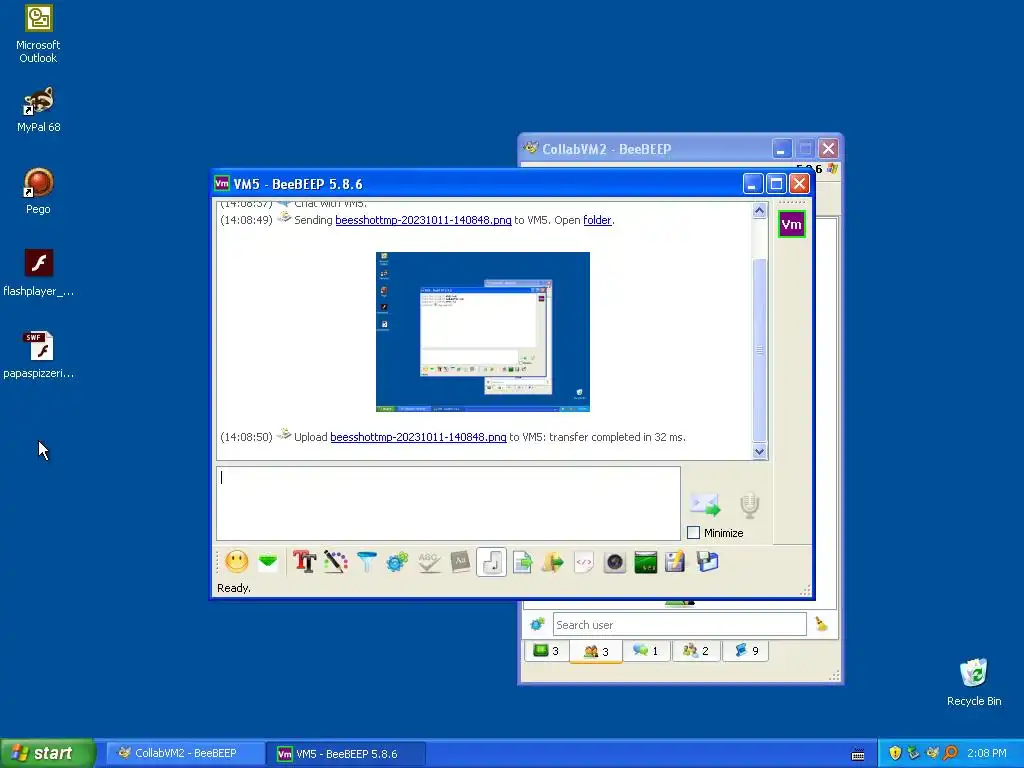Screen dimensions: 1024x768
Task: Open beesshottmp link in the Upload line
Action: click(418, 437)
